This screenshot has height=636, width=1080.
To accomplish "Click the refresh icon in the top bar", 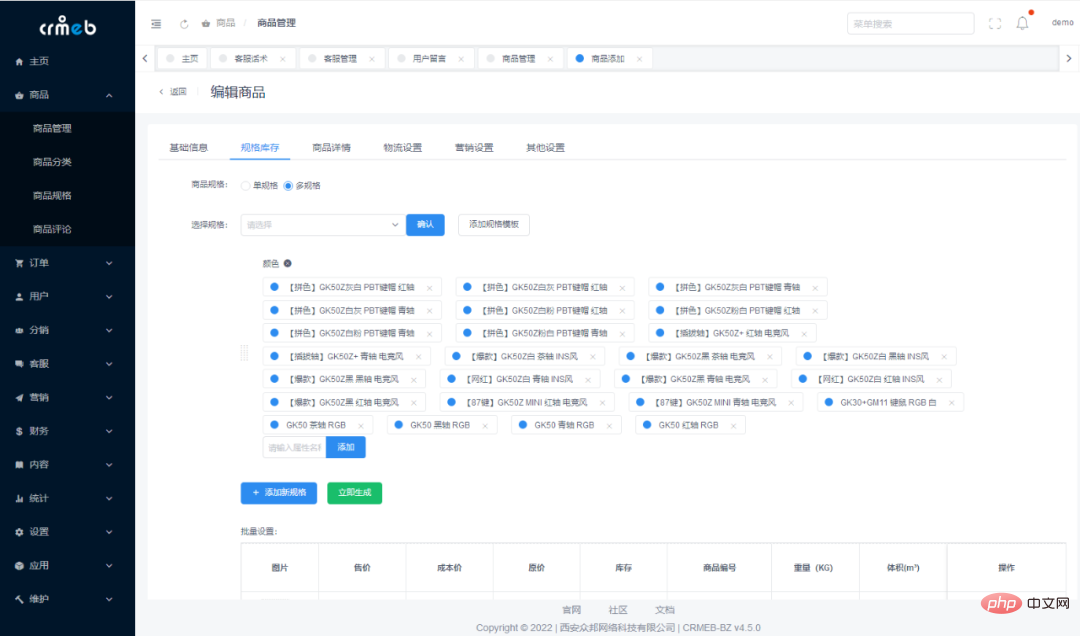I will [x=184, y=23].
